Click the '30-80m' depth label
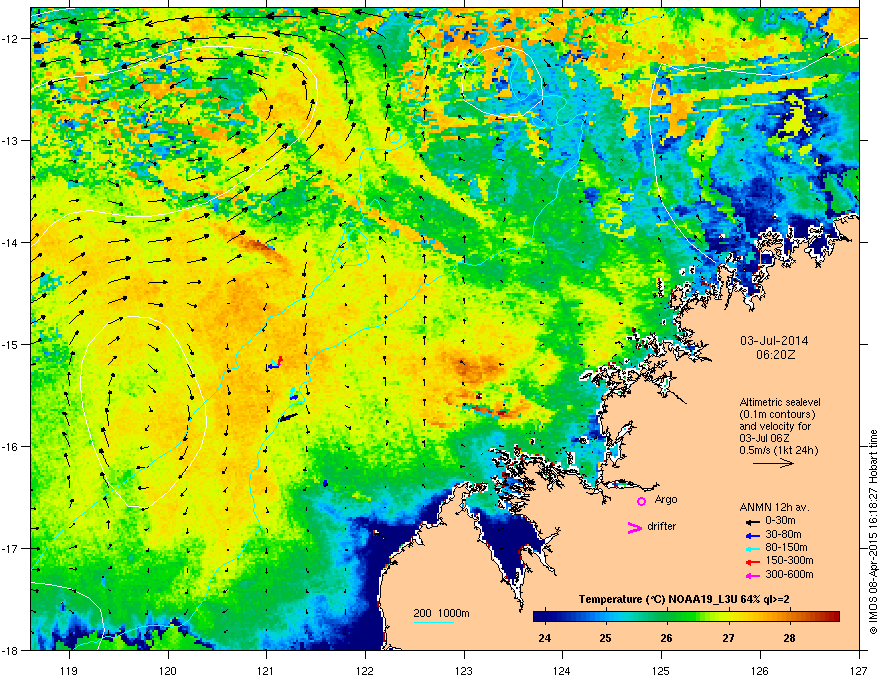Viewport: 880px width, 680px height. tap(783, 534)
